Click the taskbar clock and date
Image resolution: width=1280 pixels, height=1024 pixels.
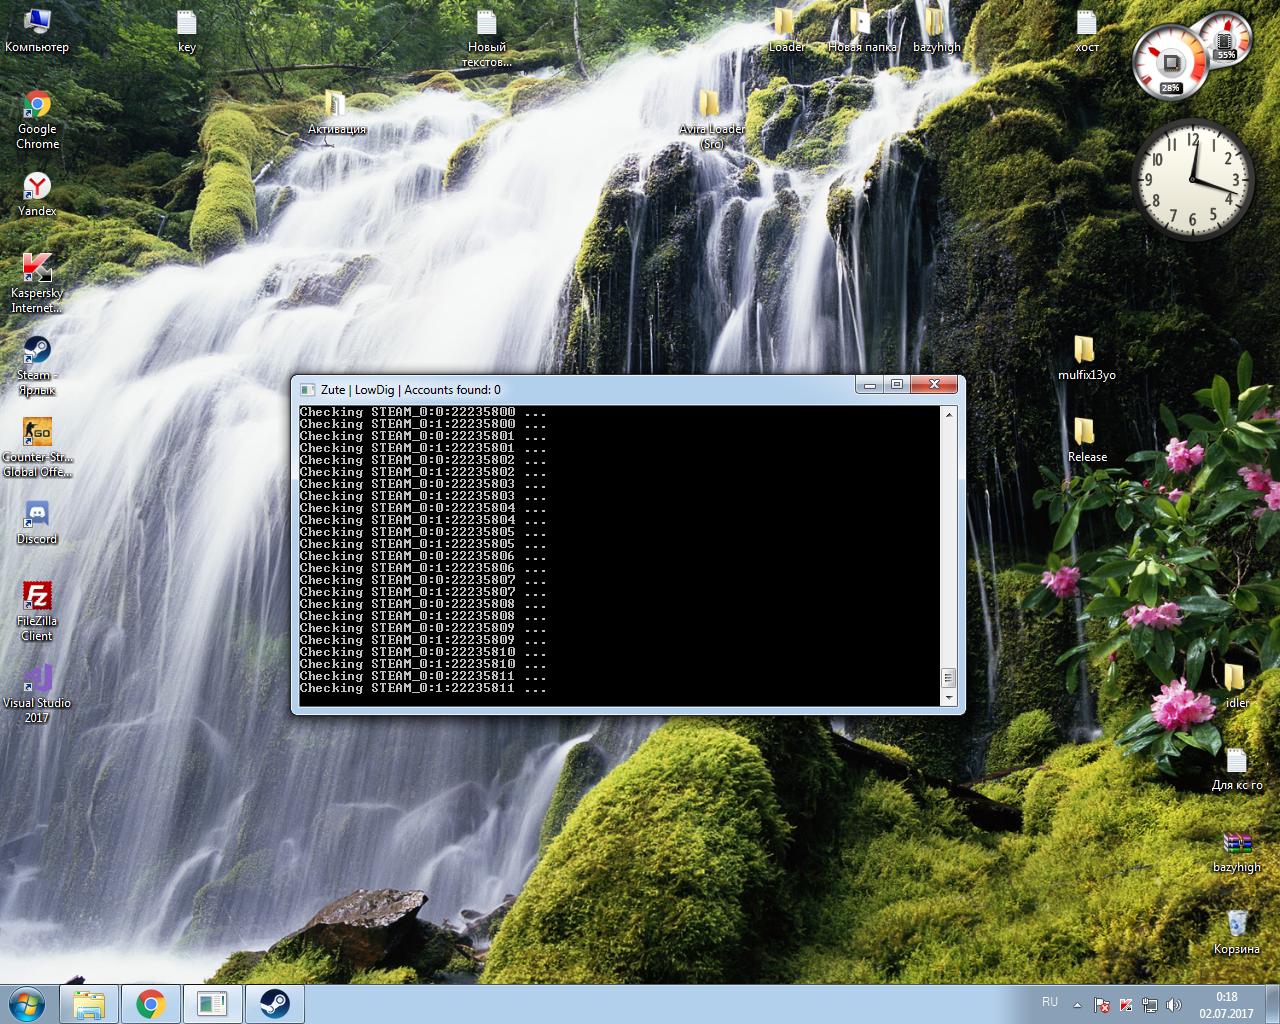pyautogui.click(x=1226, y=1005)
